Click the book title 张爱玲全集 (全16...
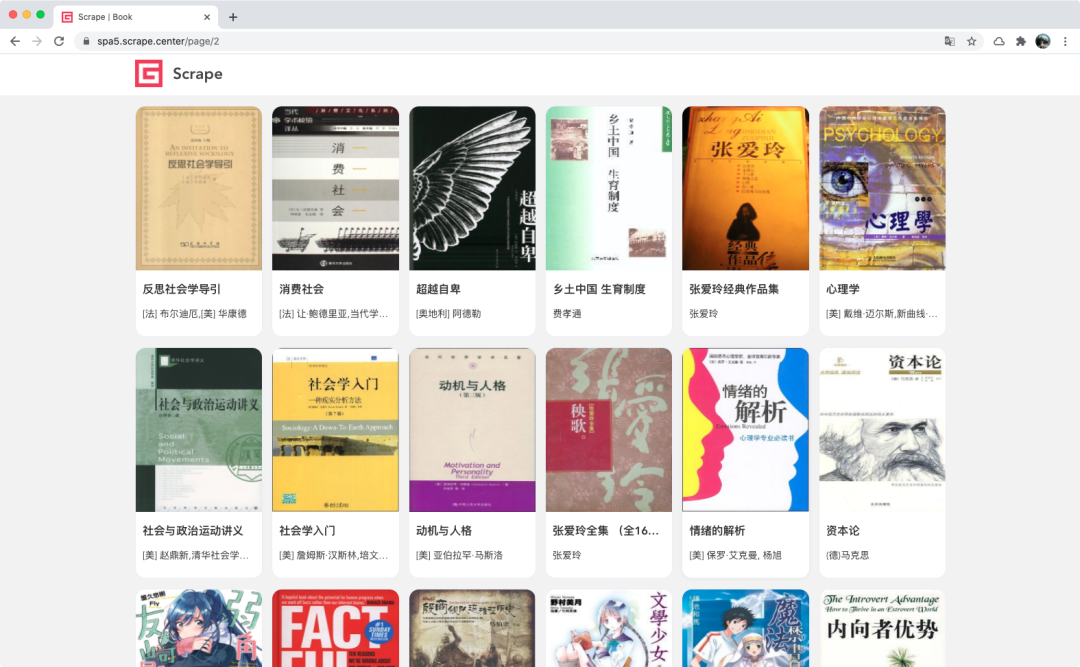The width and height of the screenshot is (1080, 667). [x=606, y=531]
